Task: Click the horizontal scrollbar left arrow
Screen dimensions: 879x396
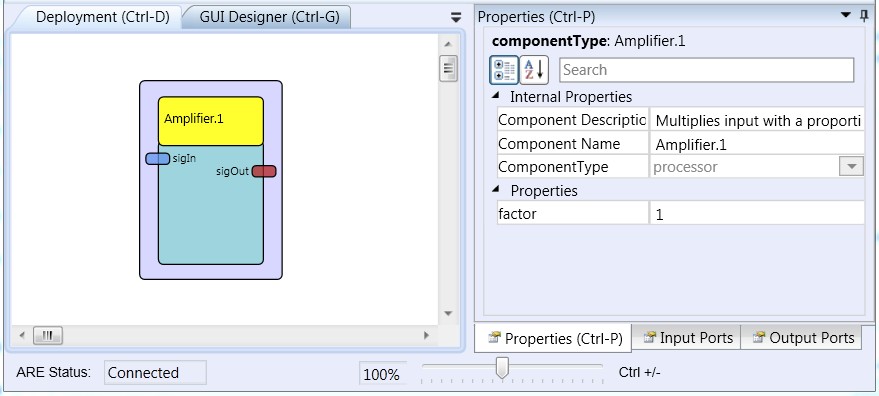Action: 22,335
